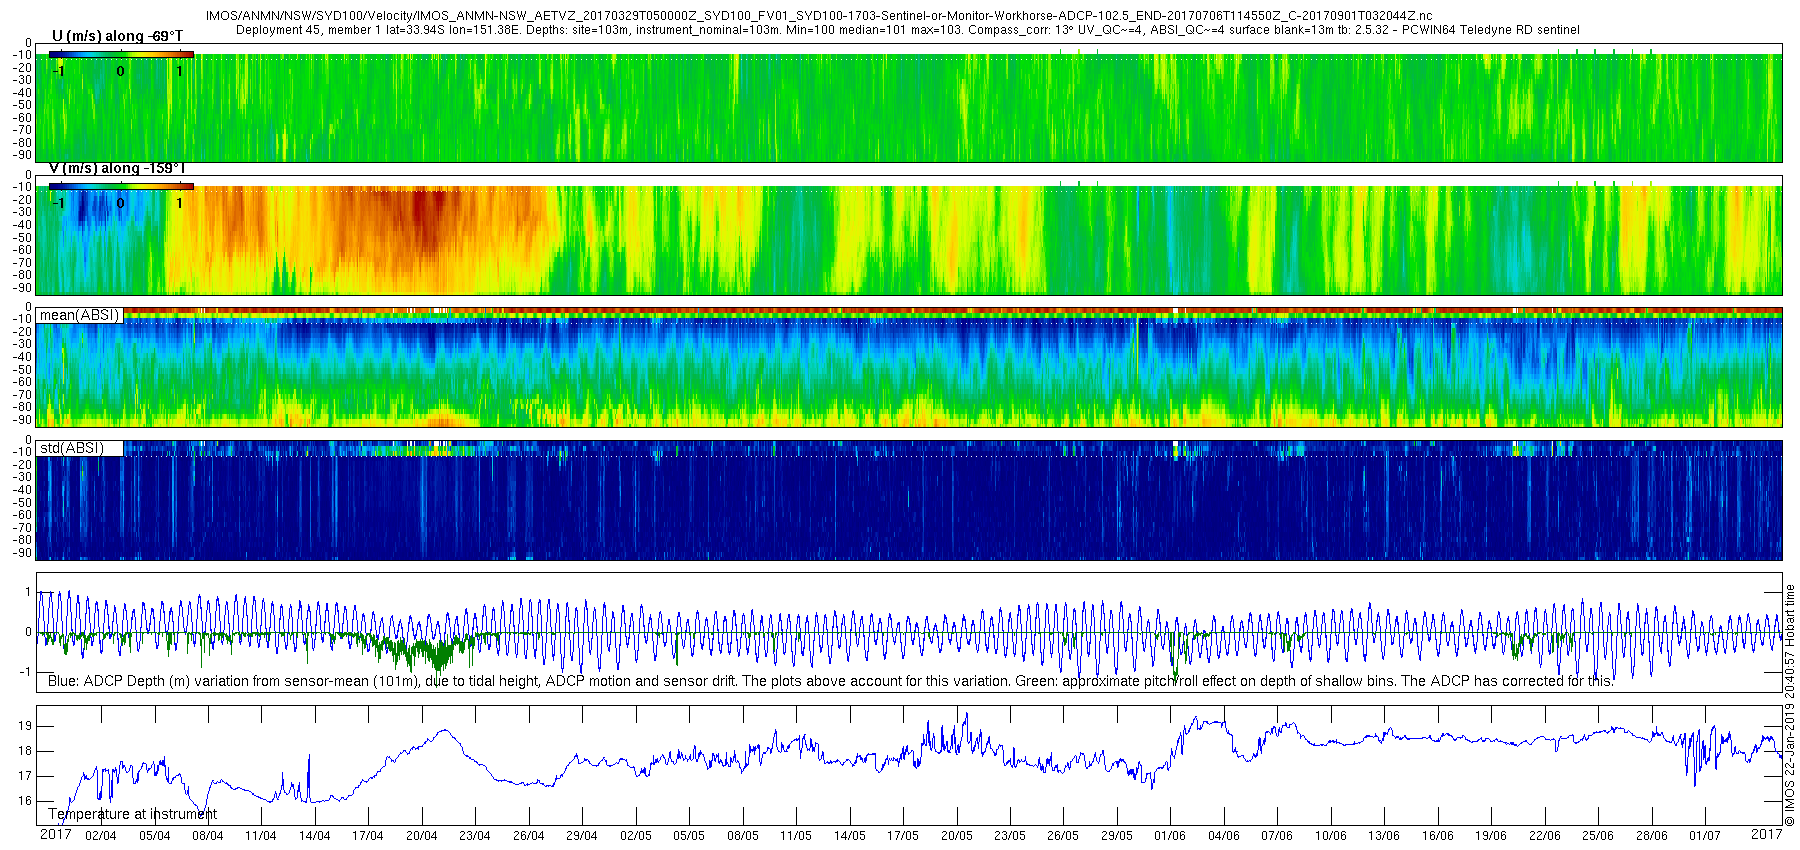Select the mean(ABSI) panel label
The height and width of the screenshot is (850, 1800).
[x=80, y=315]
